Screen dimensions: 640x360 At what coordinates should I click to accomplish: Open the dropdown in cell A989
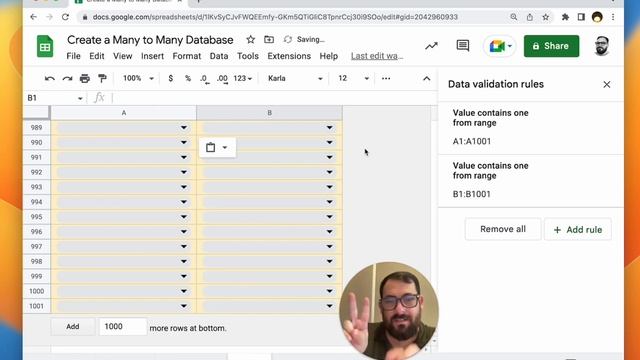click(x=184, y=128)
